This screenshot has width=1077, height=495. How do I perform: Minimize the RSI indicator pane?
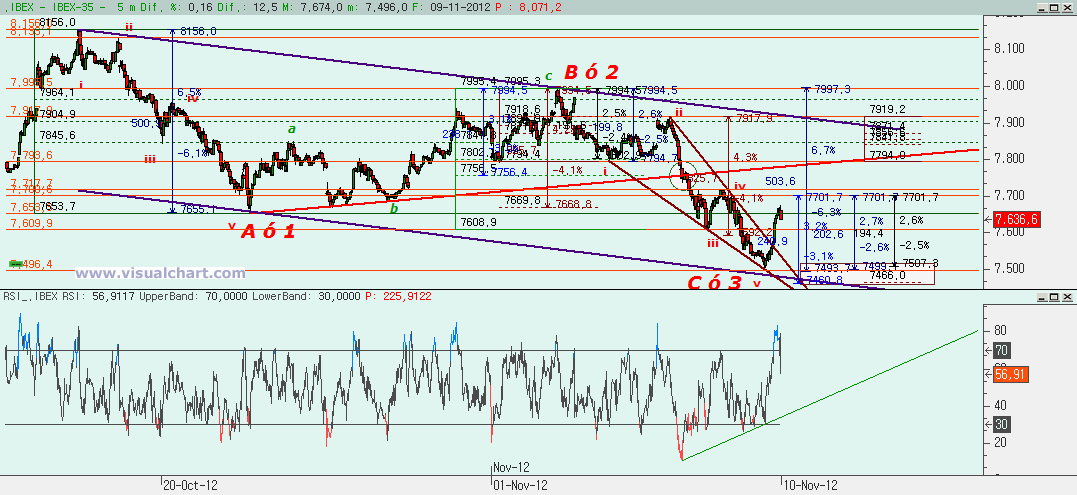(1043, 297)
